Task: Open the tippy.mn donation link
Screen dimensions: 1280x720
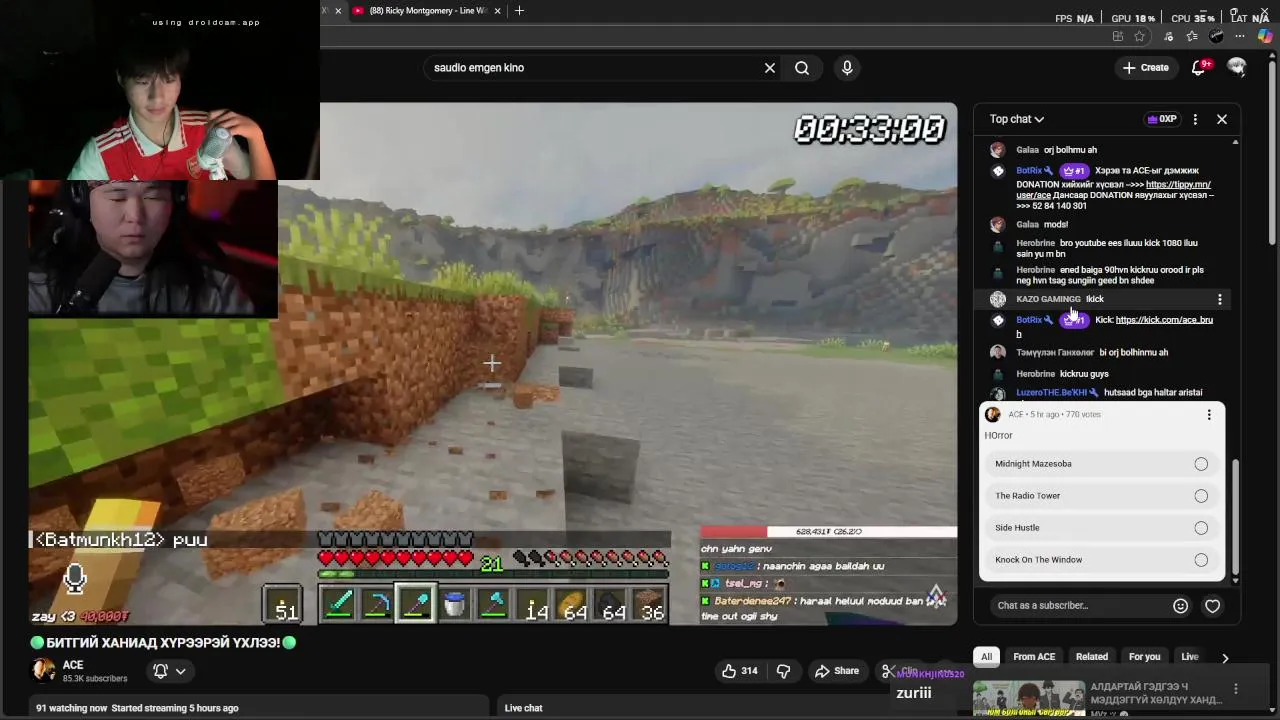Action: tap(1178, 184)
